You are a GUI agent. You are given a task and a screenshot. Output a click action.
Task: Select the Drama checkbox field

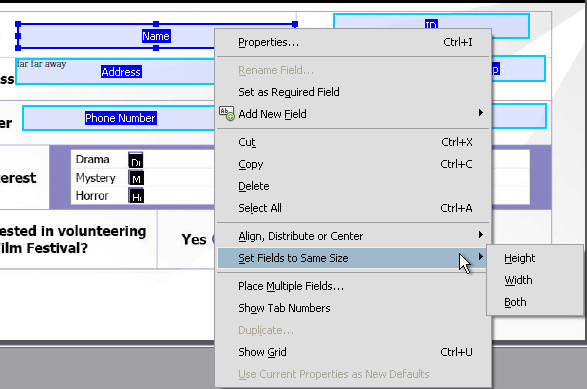[x=136, y=160]
